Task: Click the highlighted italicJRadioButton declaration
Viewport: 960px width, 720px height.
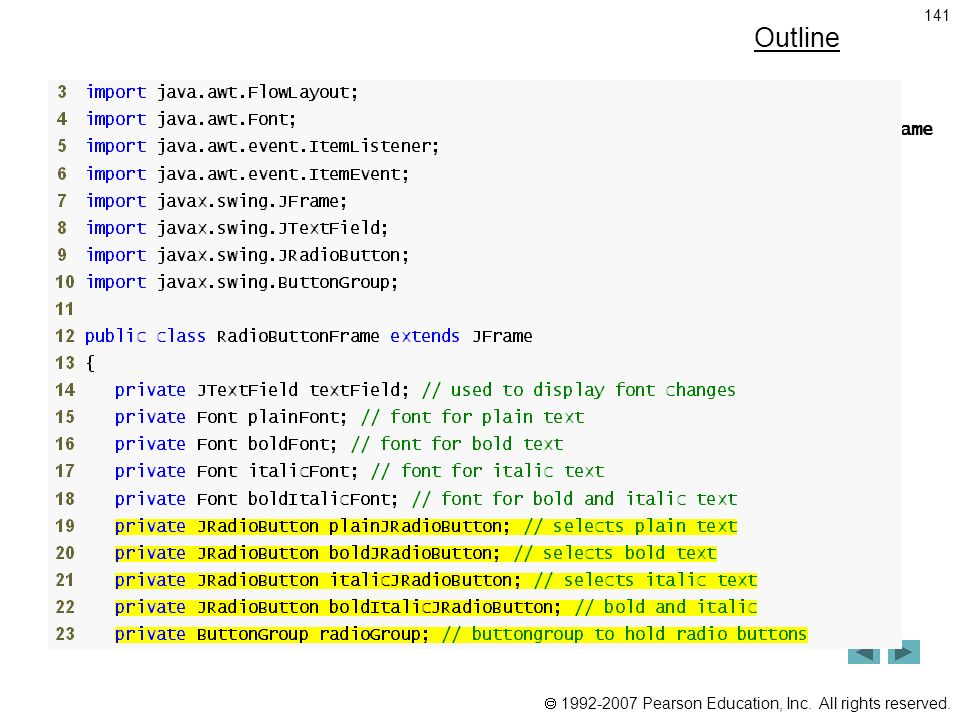Action: pyautogui.click(x=436, y=580)
